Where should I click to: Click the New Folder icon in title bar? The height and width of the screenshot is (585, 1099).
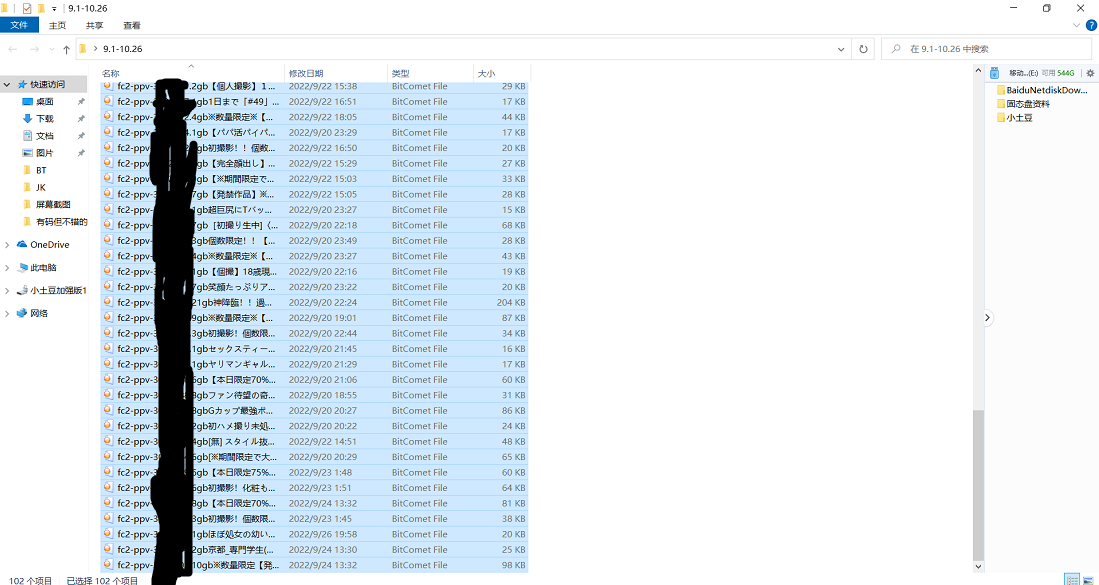(x=41, y=8)
